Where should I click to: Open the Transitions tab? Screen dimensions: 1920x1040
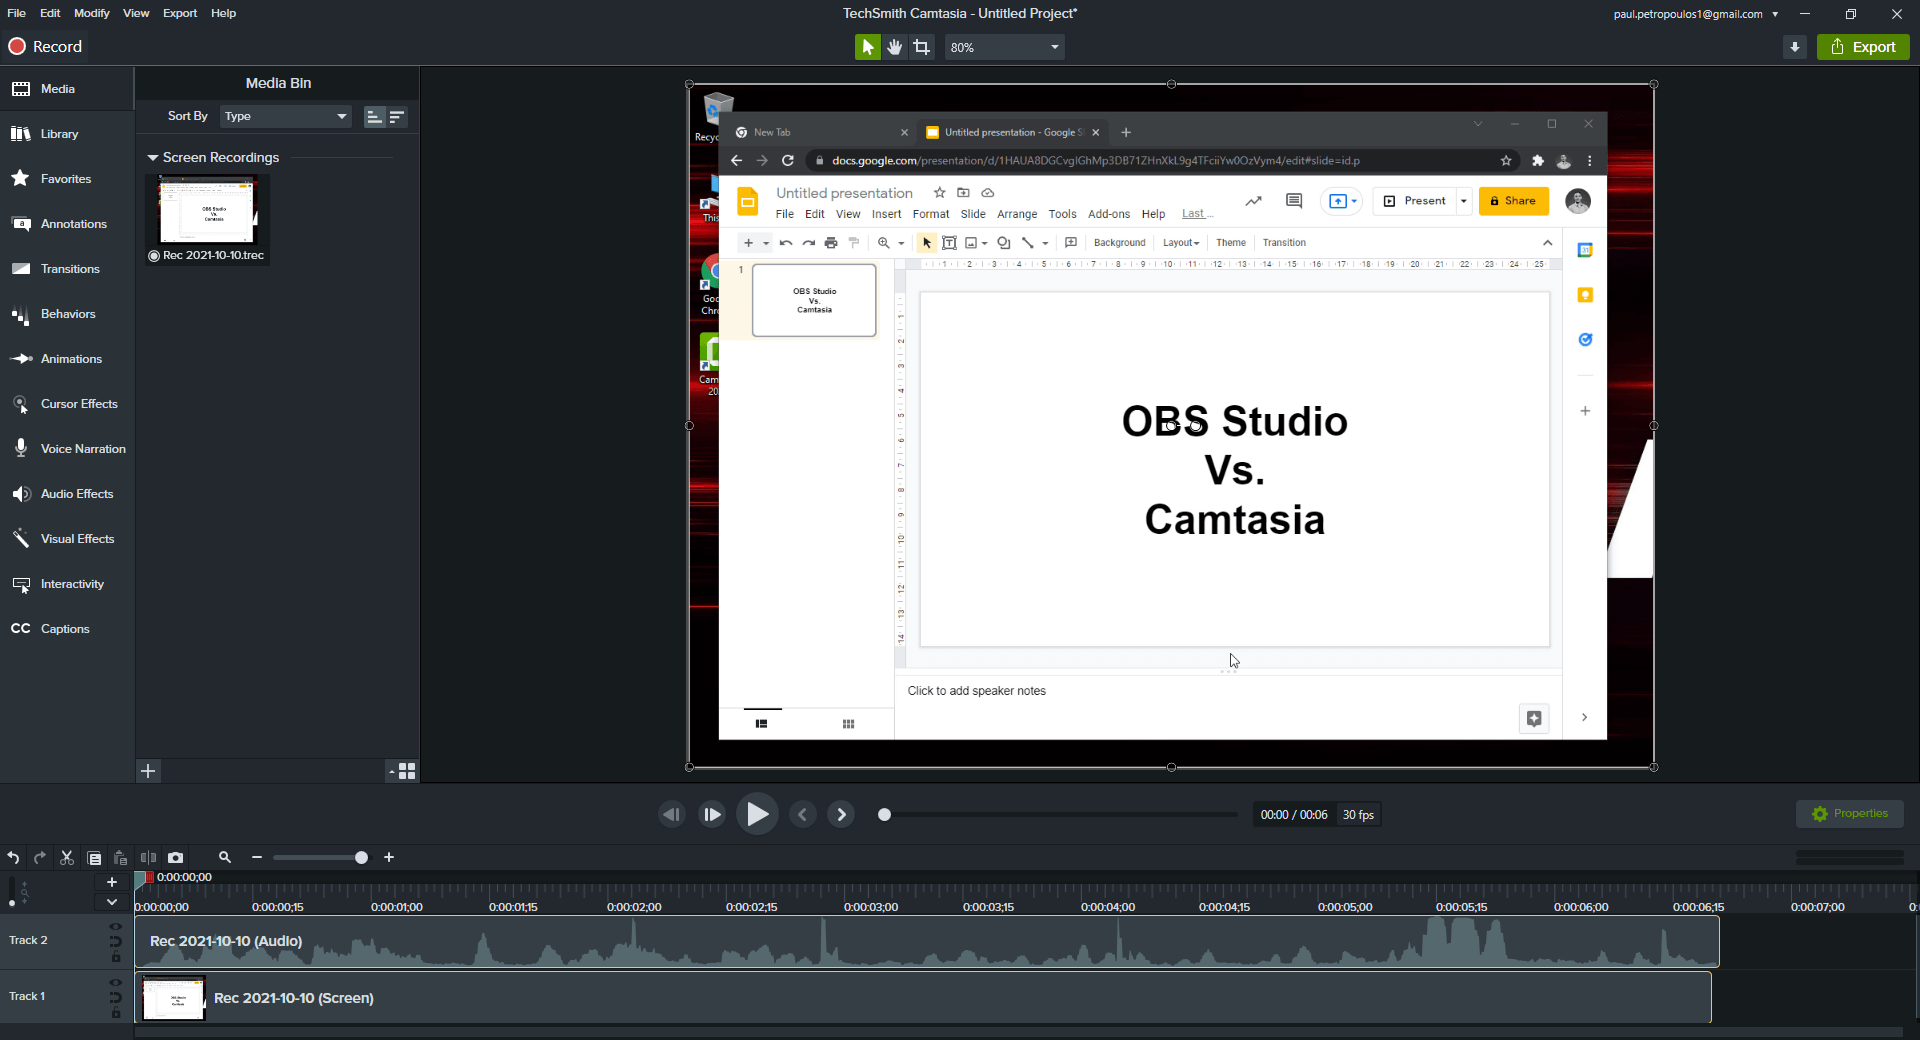pyautogui.click(x=67, y=269)
